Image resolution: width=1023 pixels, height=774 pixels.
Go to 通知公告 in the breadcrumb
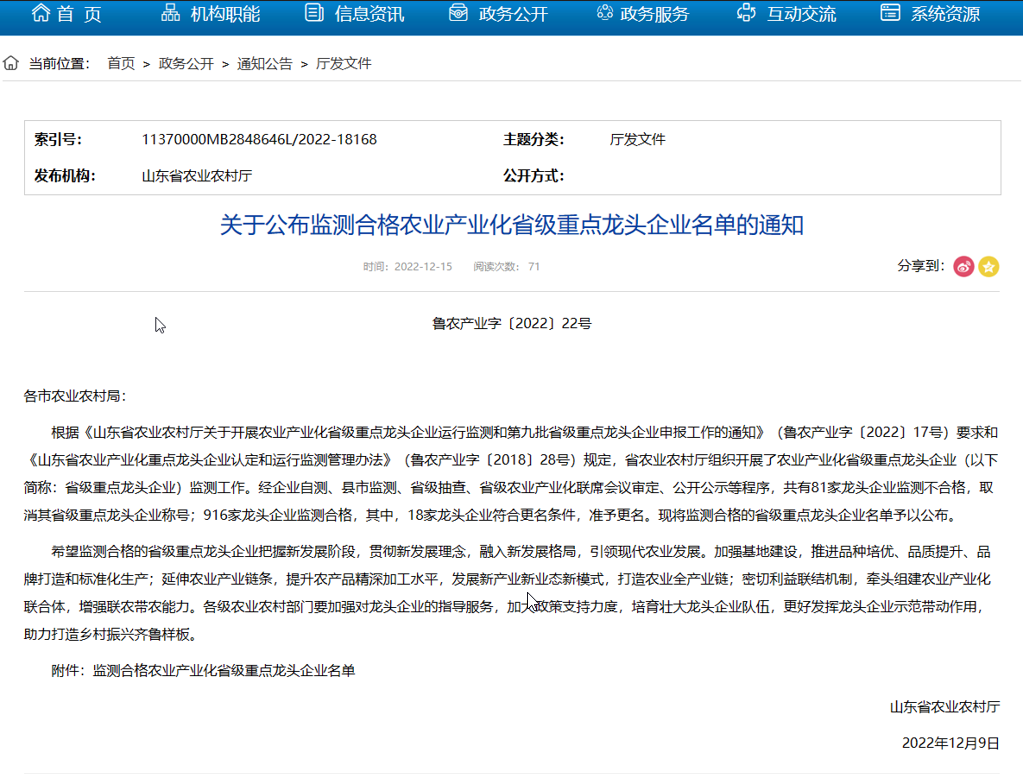[x=264, y=63]
